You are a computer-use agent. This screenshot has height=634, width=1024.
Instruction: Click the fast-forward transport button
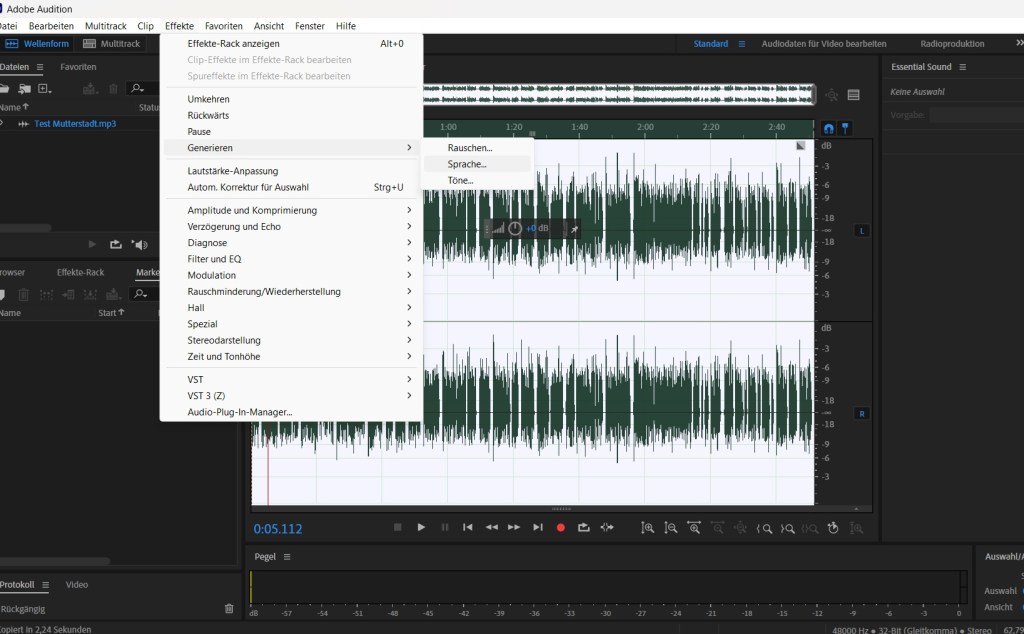coord(514,527)
